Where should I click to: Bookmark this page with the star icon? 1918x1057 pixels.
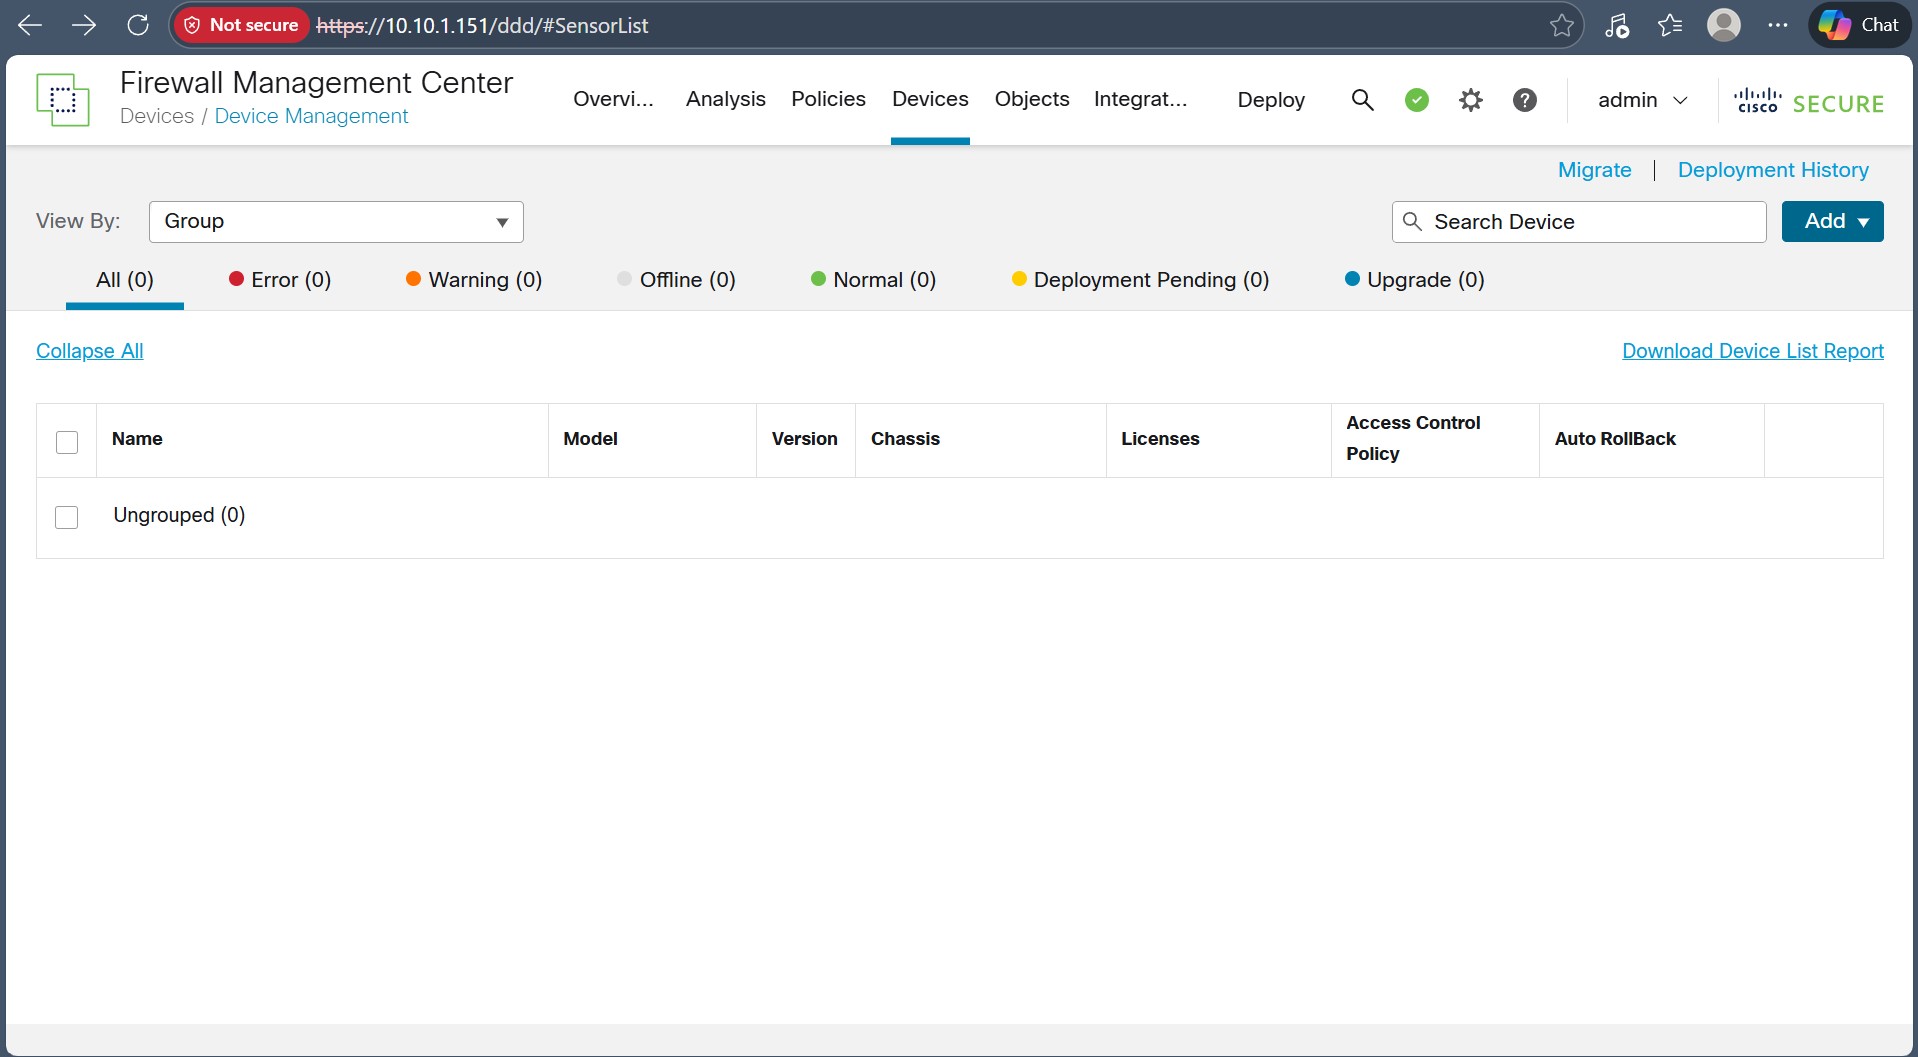pos(1561,25)
